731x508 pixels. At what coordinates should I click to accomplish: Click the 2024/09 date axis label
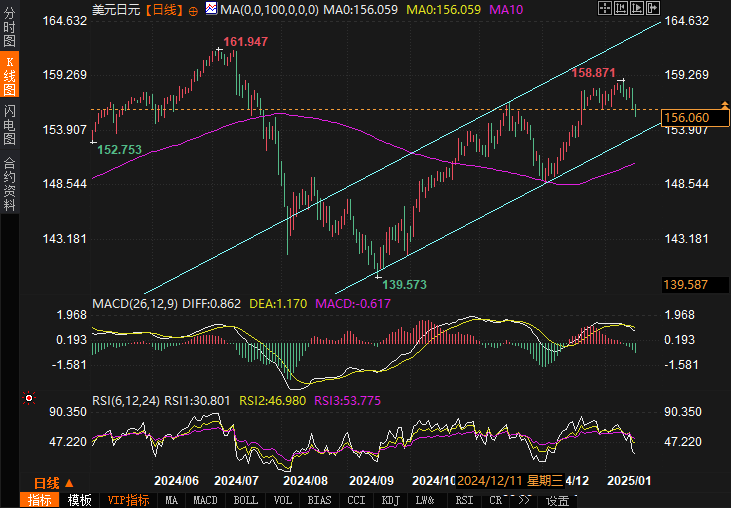click(x=372, y=481)
